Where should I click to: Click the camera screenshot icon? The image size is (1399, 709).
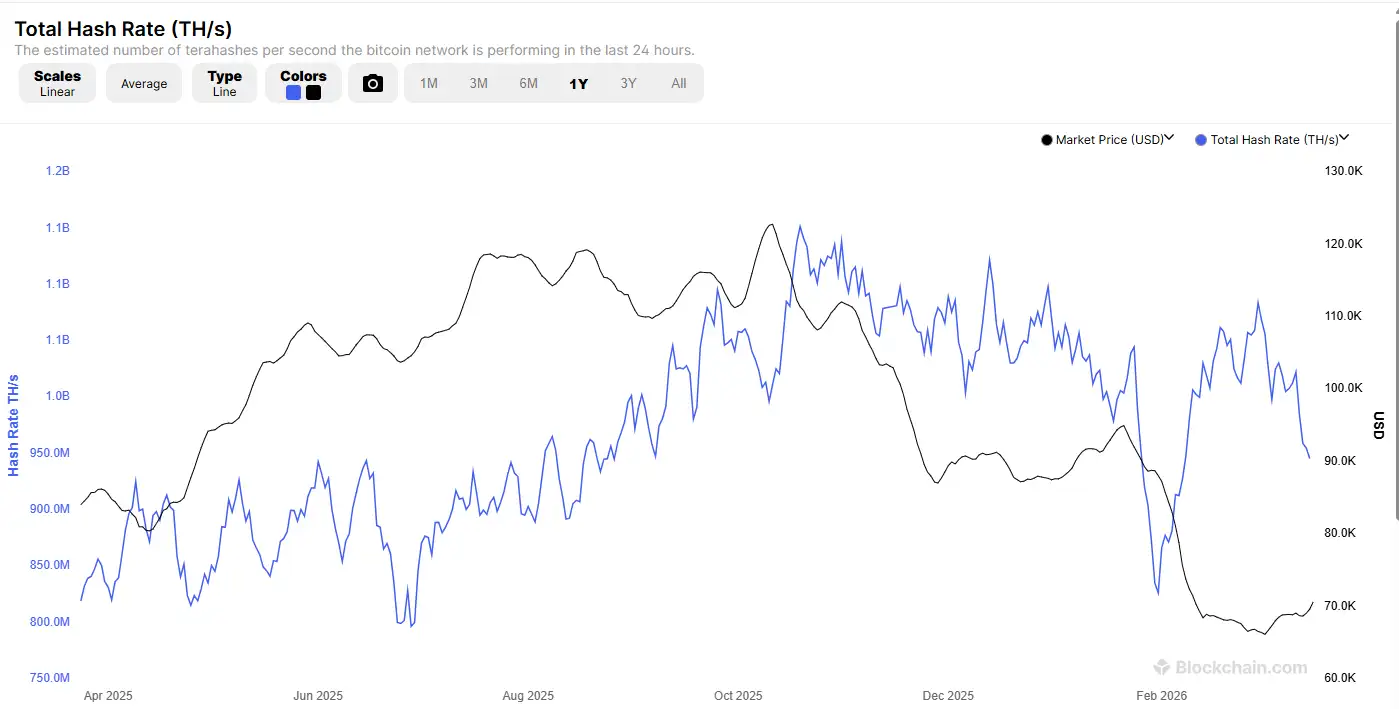[373, 84]
